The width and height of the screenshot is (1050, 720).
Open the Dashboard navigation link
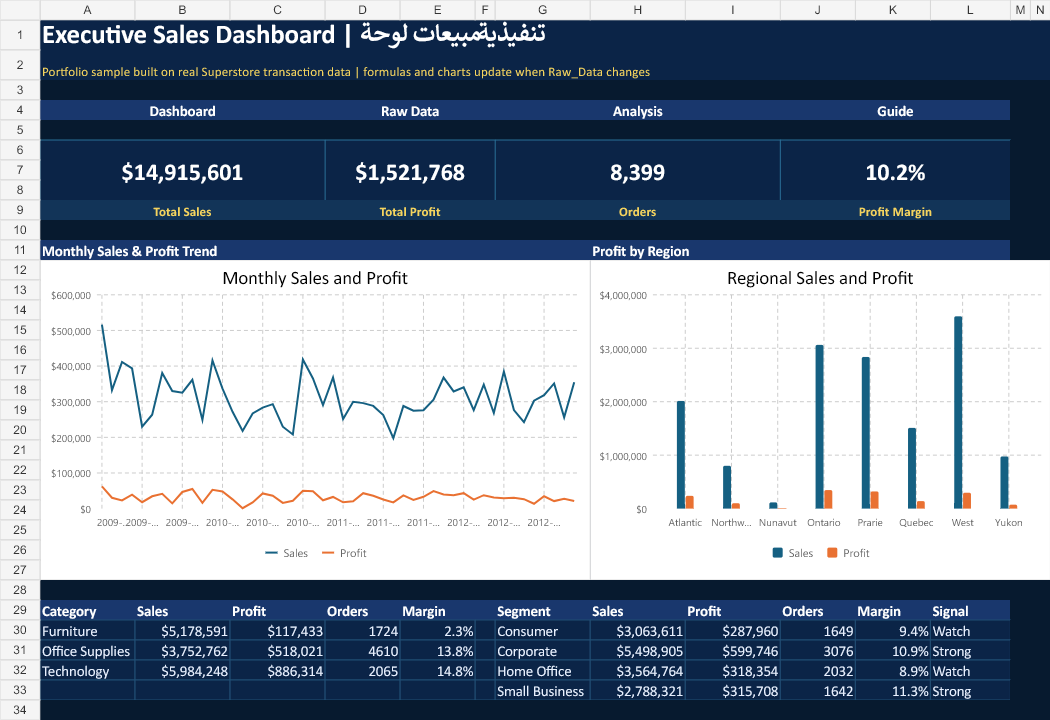[182, 111]
